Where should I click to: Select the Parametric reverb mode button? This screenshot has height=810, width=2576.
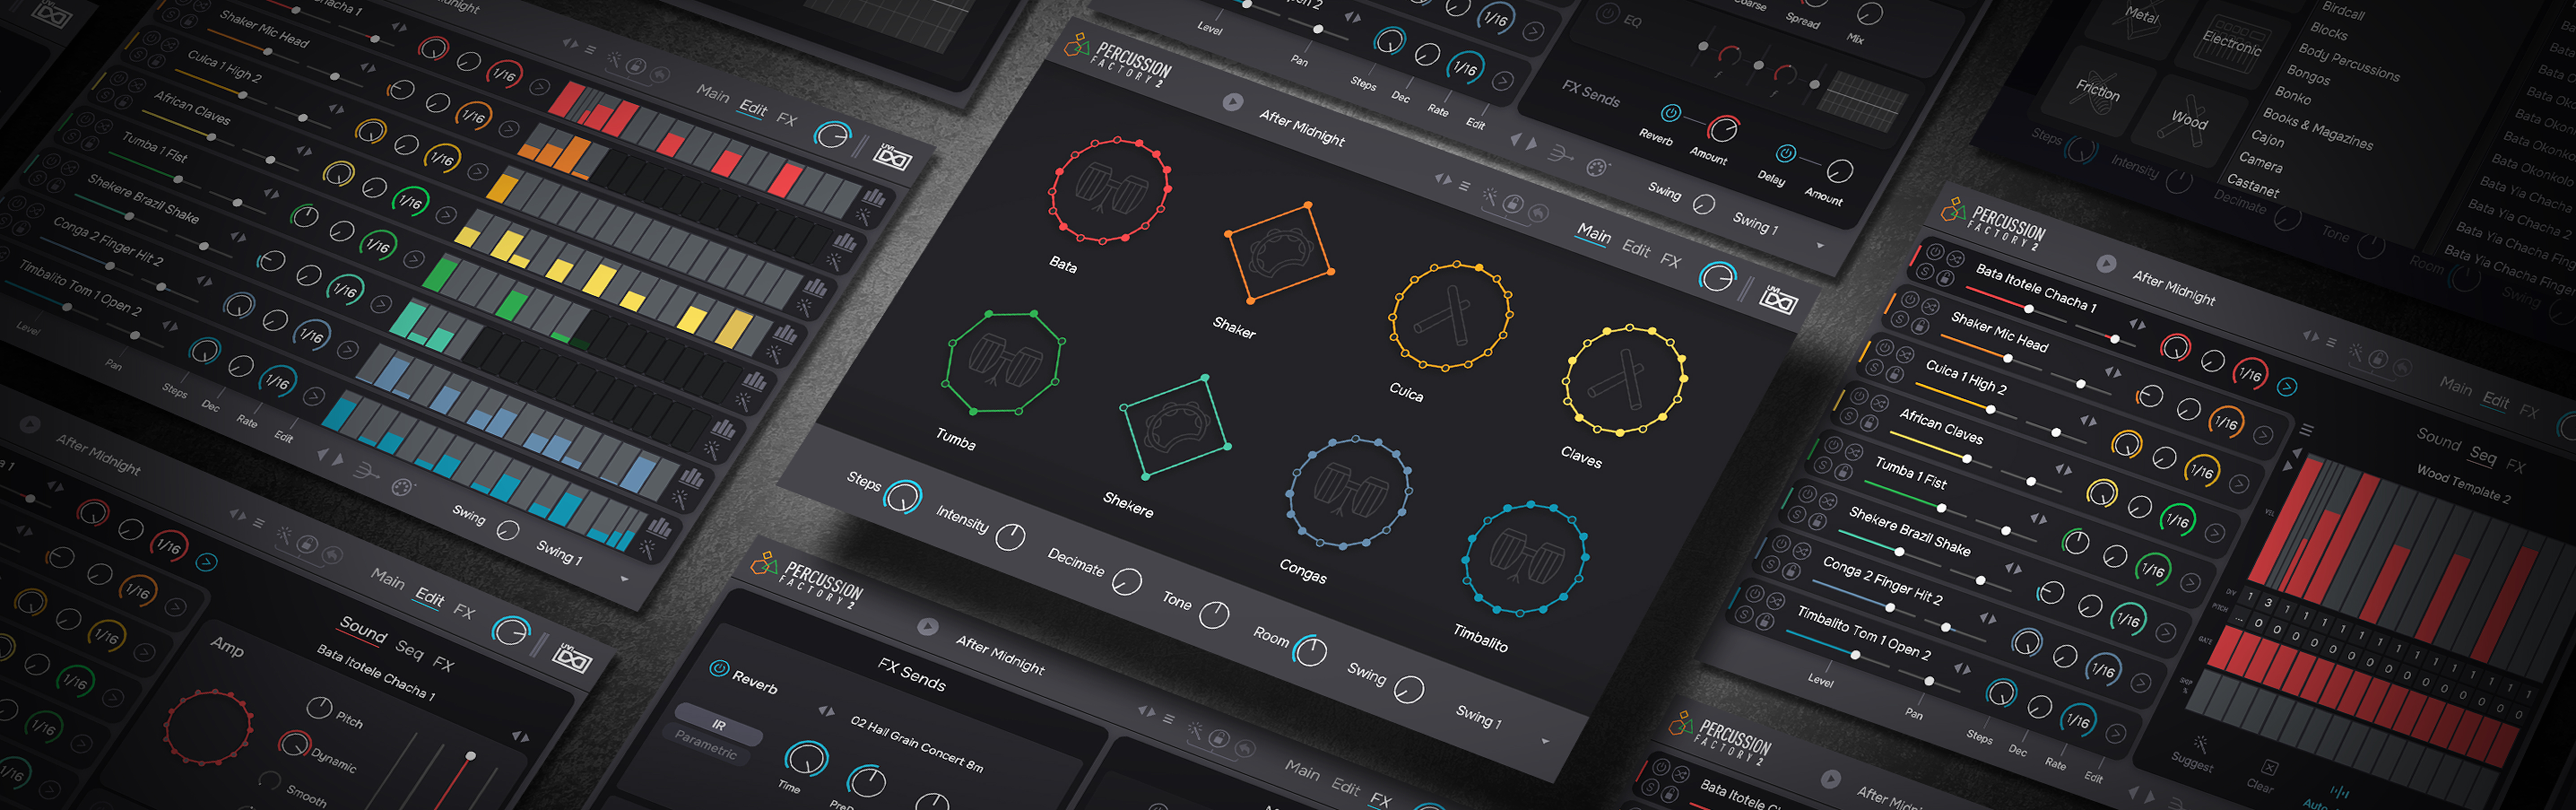coord(705,745)
